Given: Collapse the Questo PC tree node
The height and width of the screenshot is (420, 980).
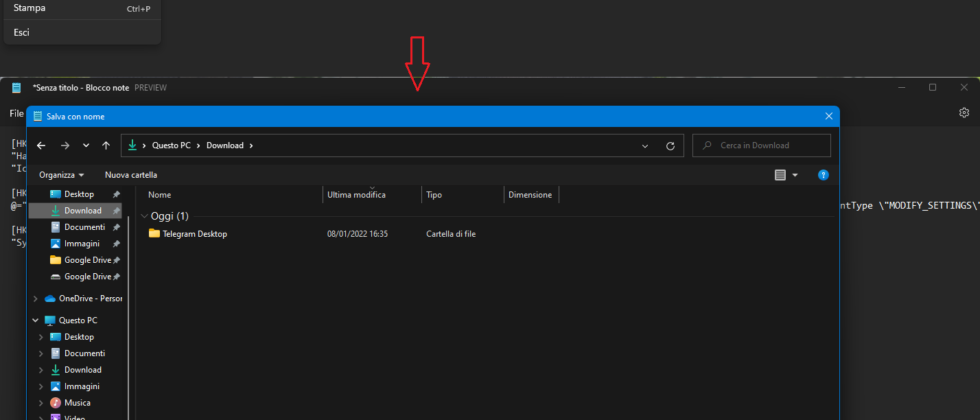Looking at the screenshot, I should pos(36,321).
